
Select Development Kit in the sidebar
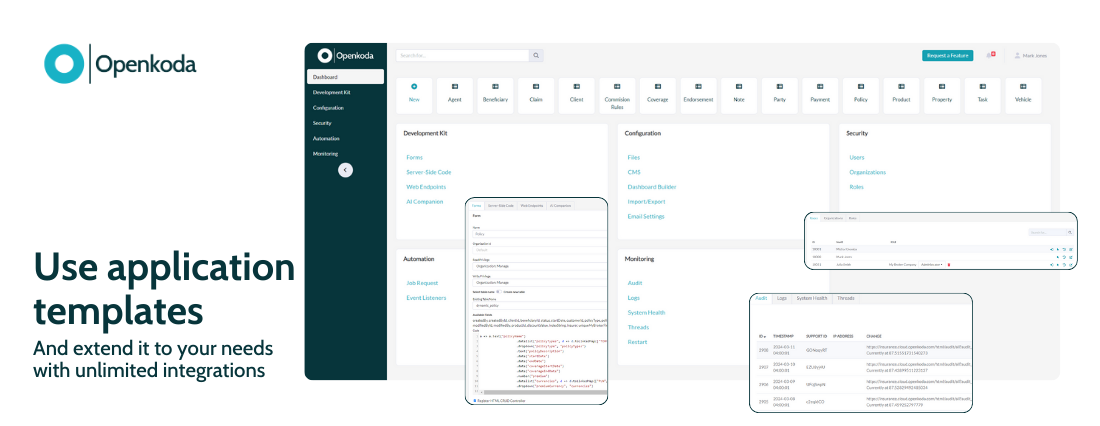pos(332,93)
